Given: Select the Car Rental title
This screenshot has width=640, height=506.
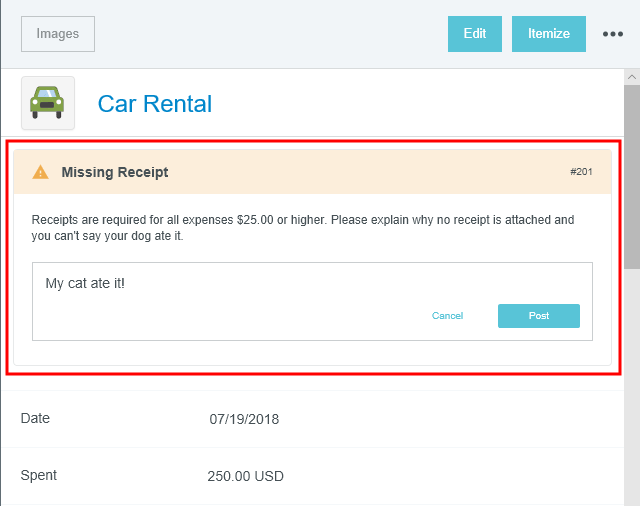Looking at the screenshot, I should coord(154,104).
